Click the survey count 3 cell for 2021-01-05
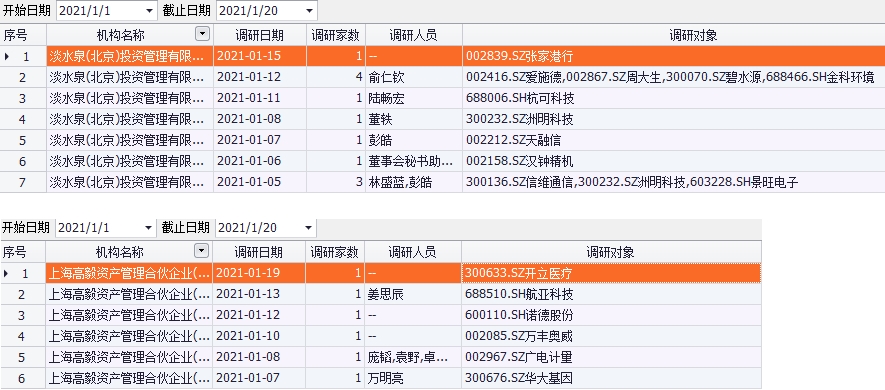The image size is (885, 390). 336,182
